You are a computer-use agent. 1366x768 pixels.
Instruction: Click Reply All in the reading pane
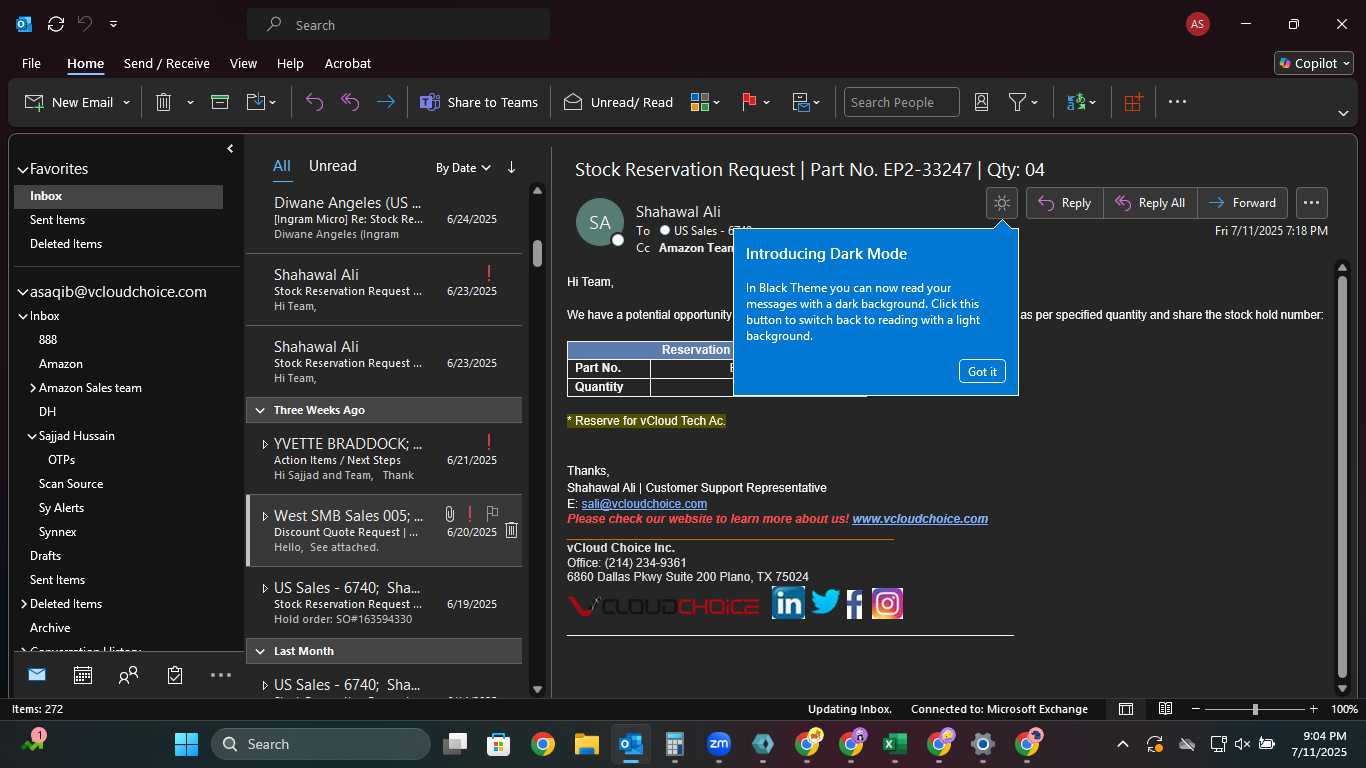(x=1150, y=203)
